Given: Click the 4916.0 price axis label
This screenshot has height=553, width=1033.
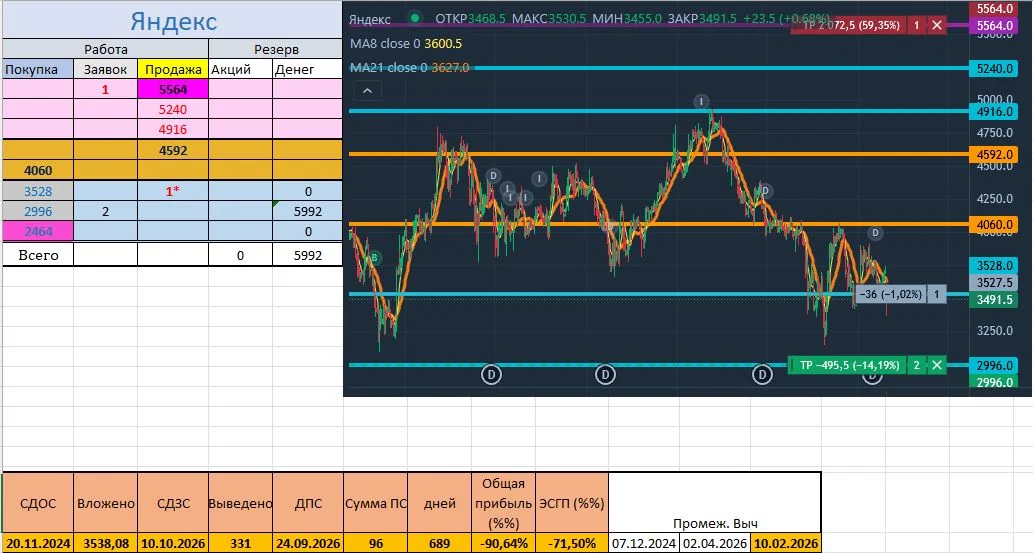Looking at the screenshot, I should [x=994, y=111].
